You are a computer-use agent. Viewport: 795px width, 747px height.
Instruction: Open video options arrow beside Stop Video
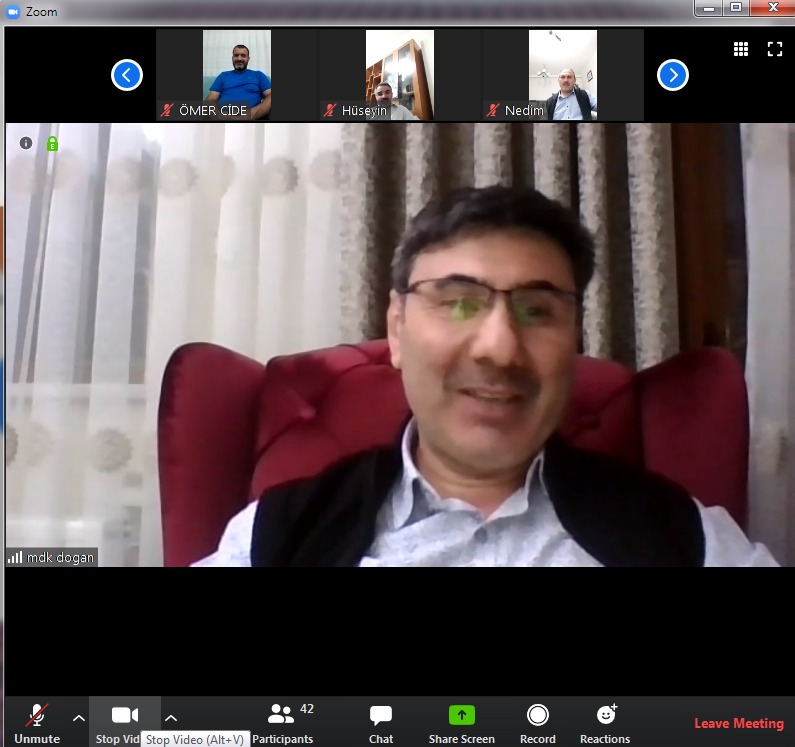pos(171,718)
